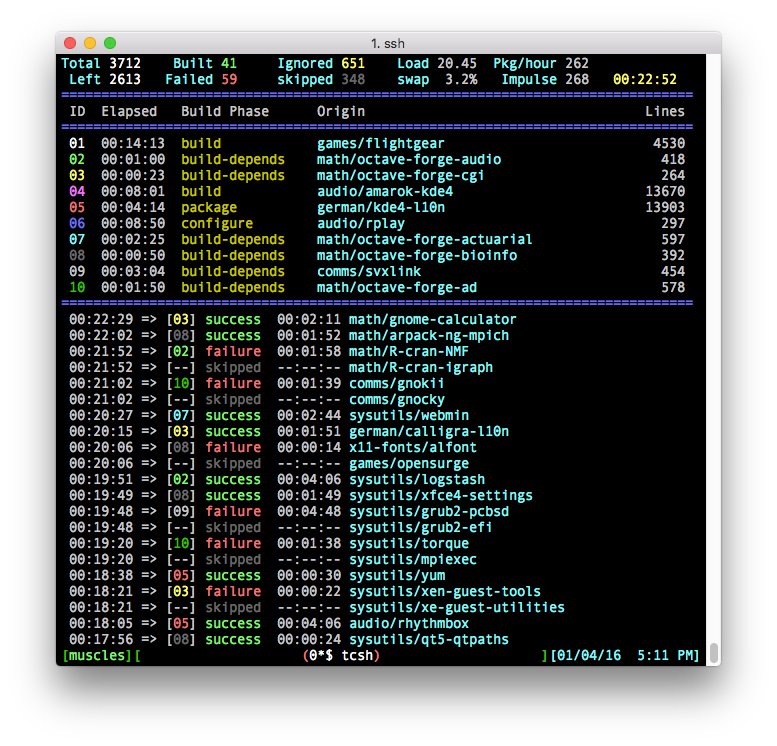Click the 'failure' status for math/R-cran-NMF

coord(233,351)
